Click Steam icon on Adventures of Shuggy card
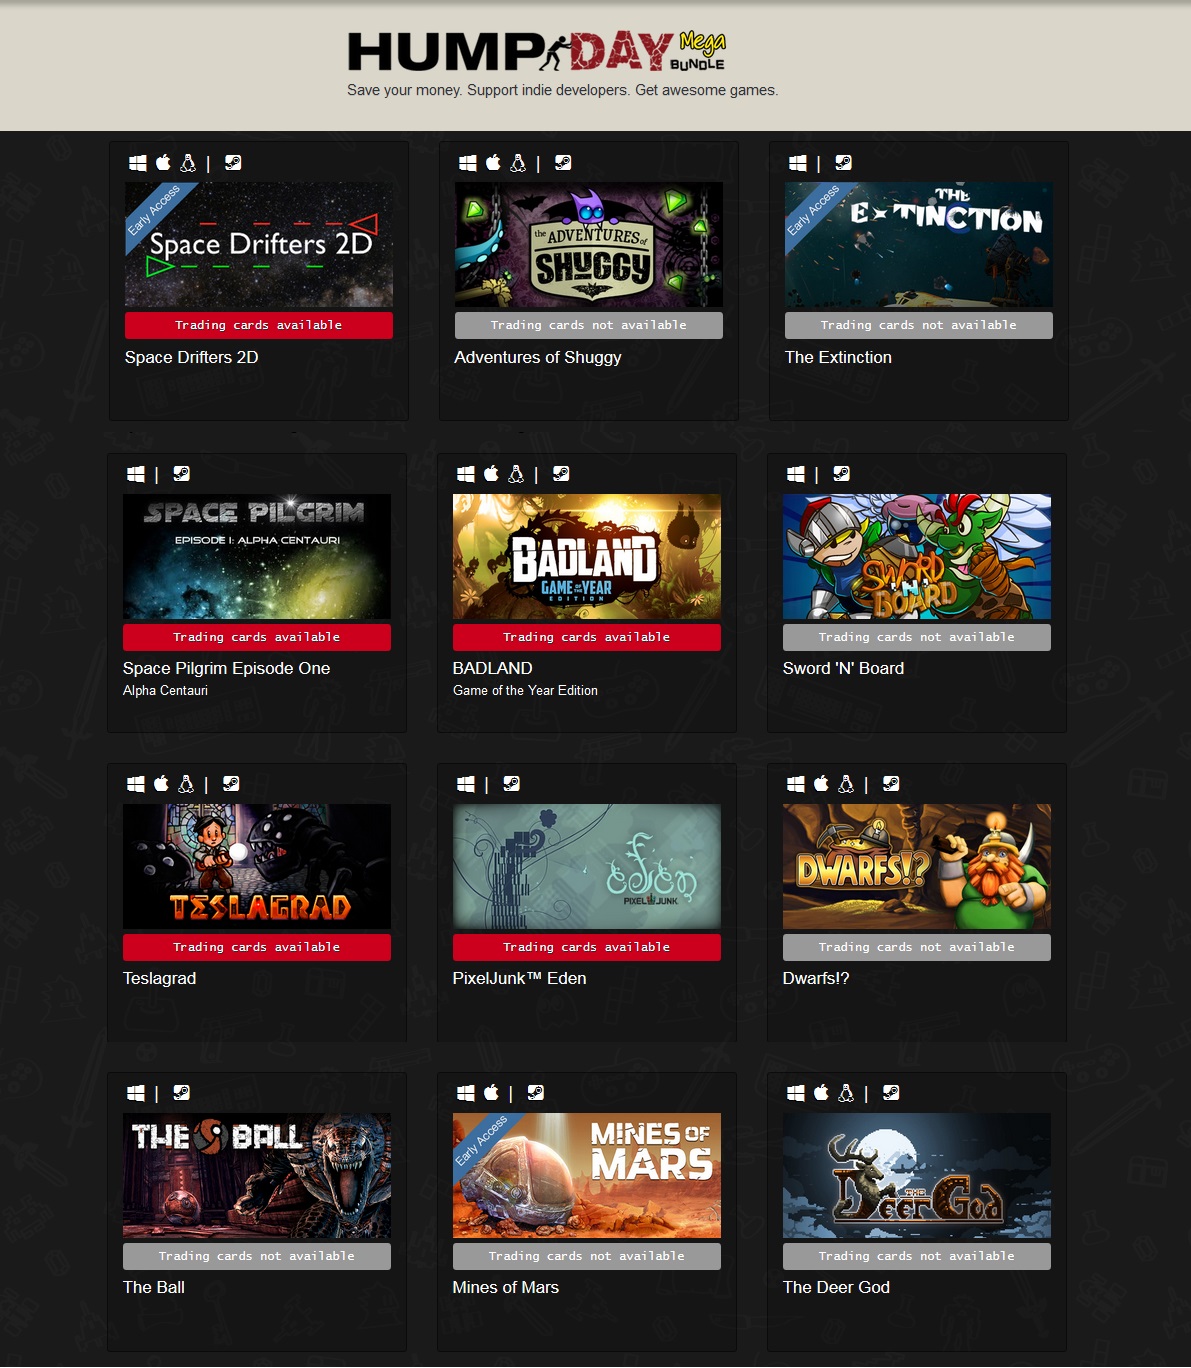This screenshot has width=1191, height=1368. click(563, 163)
